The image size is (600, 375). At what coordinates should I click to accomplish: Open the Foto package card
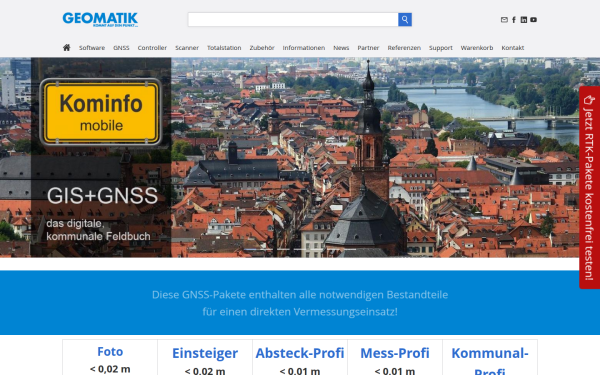(x=110, y=357)
